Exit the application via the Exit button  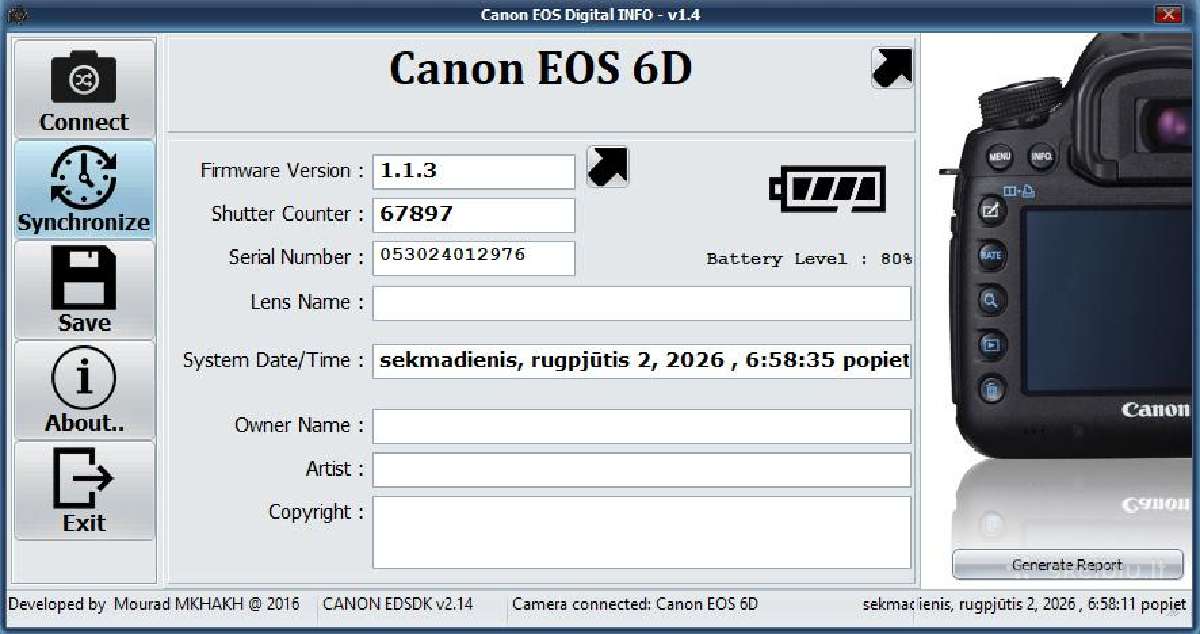click(84, 490)
